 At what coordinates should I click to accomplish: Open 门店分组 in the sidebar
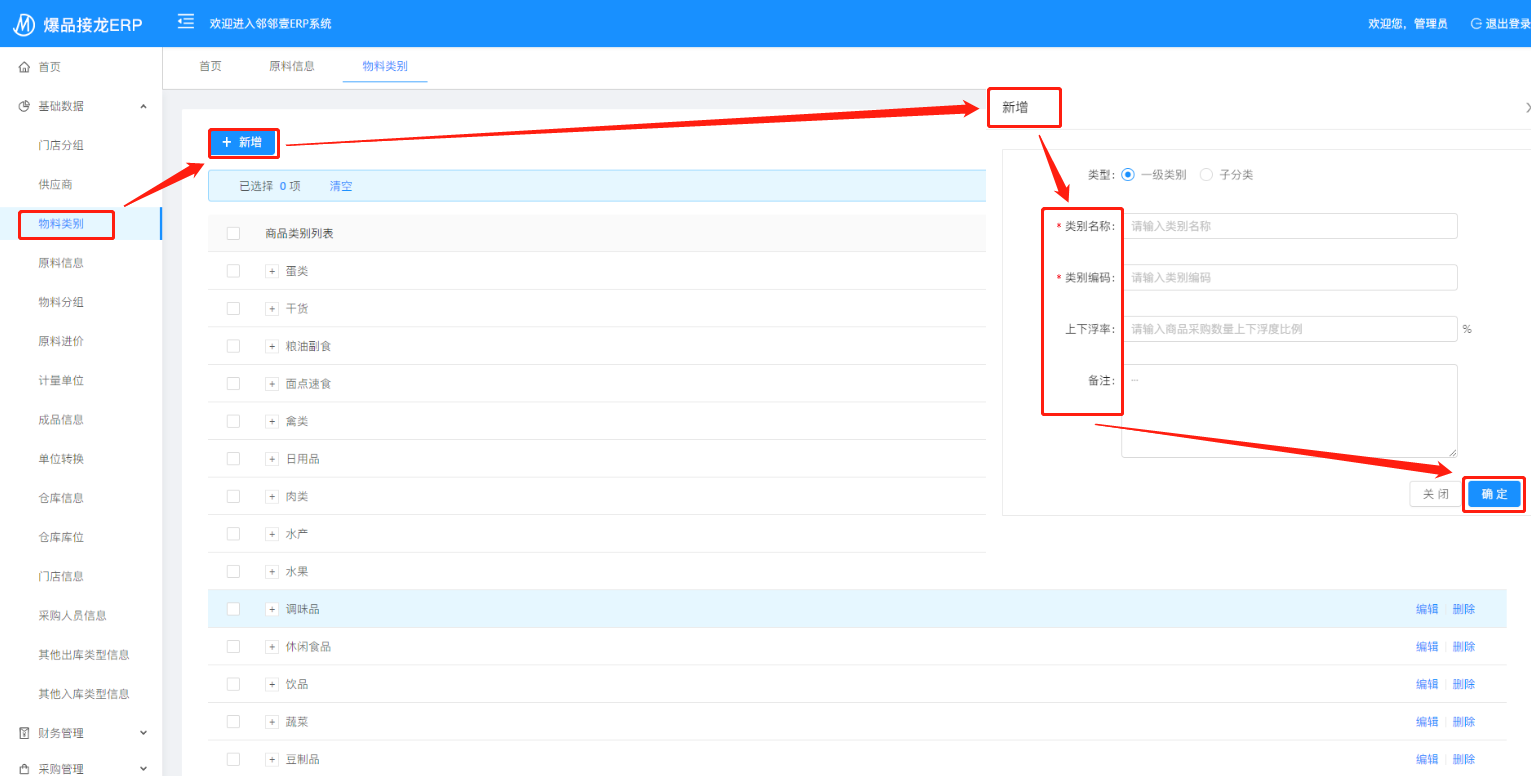click(61, 145)
